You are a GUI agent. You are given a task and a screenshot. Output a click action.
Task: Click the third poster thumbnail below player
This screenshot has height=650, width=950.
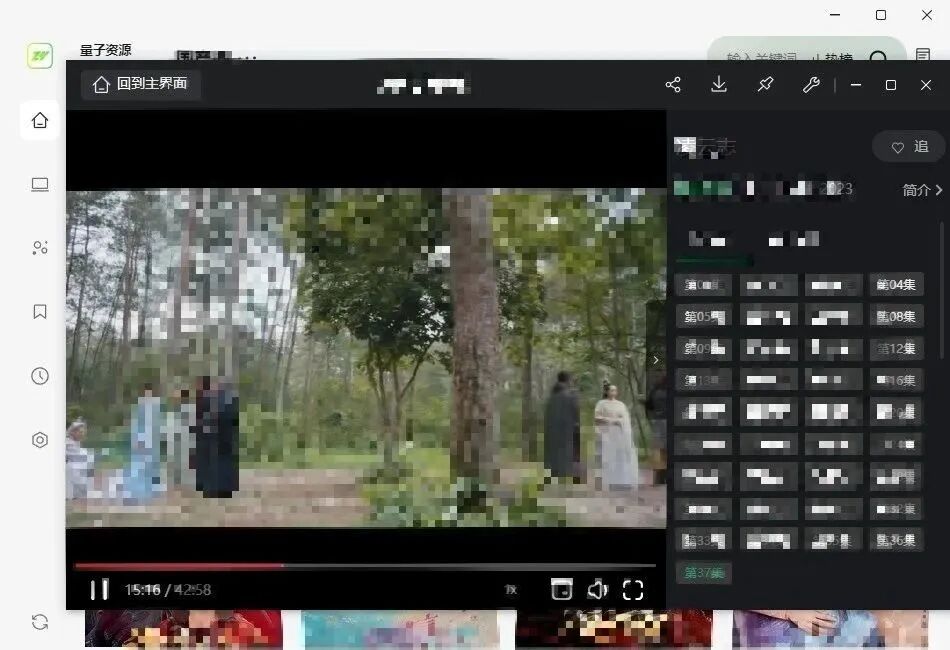point(614,629)
